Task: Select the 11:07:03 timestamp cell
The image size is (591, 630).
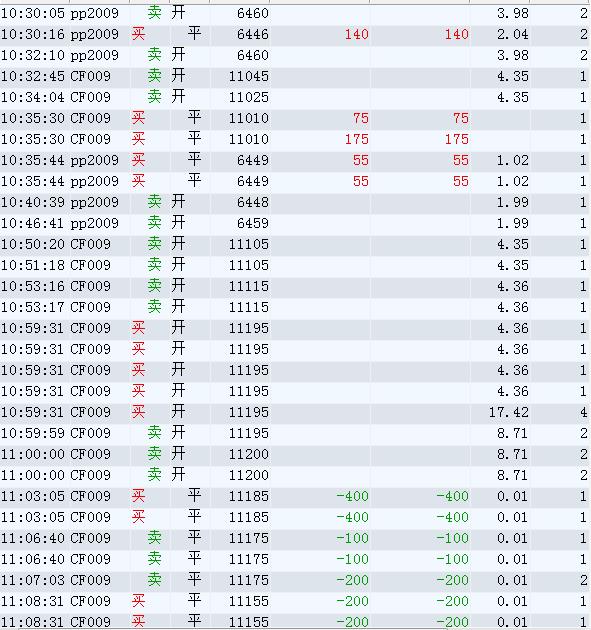Action: 33,580
